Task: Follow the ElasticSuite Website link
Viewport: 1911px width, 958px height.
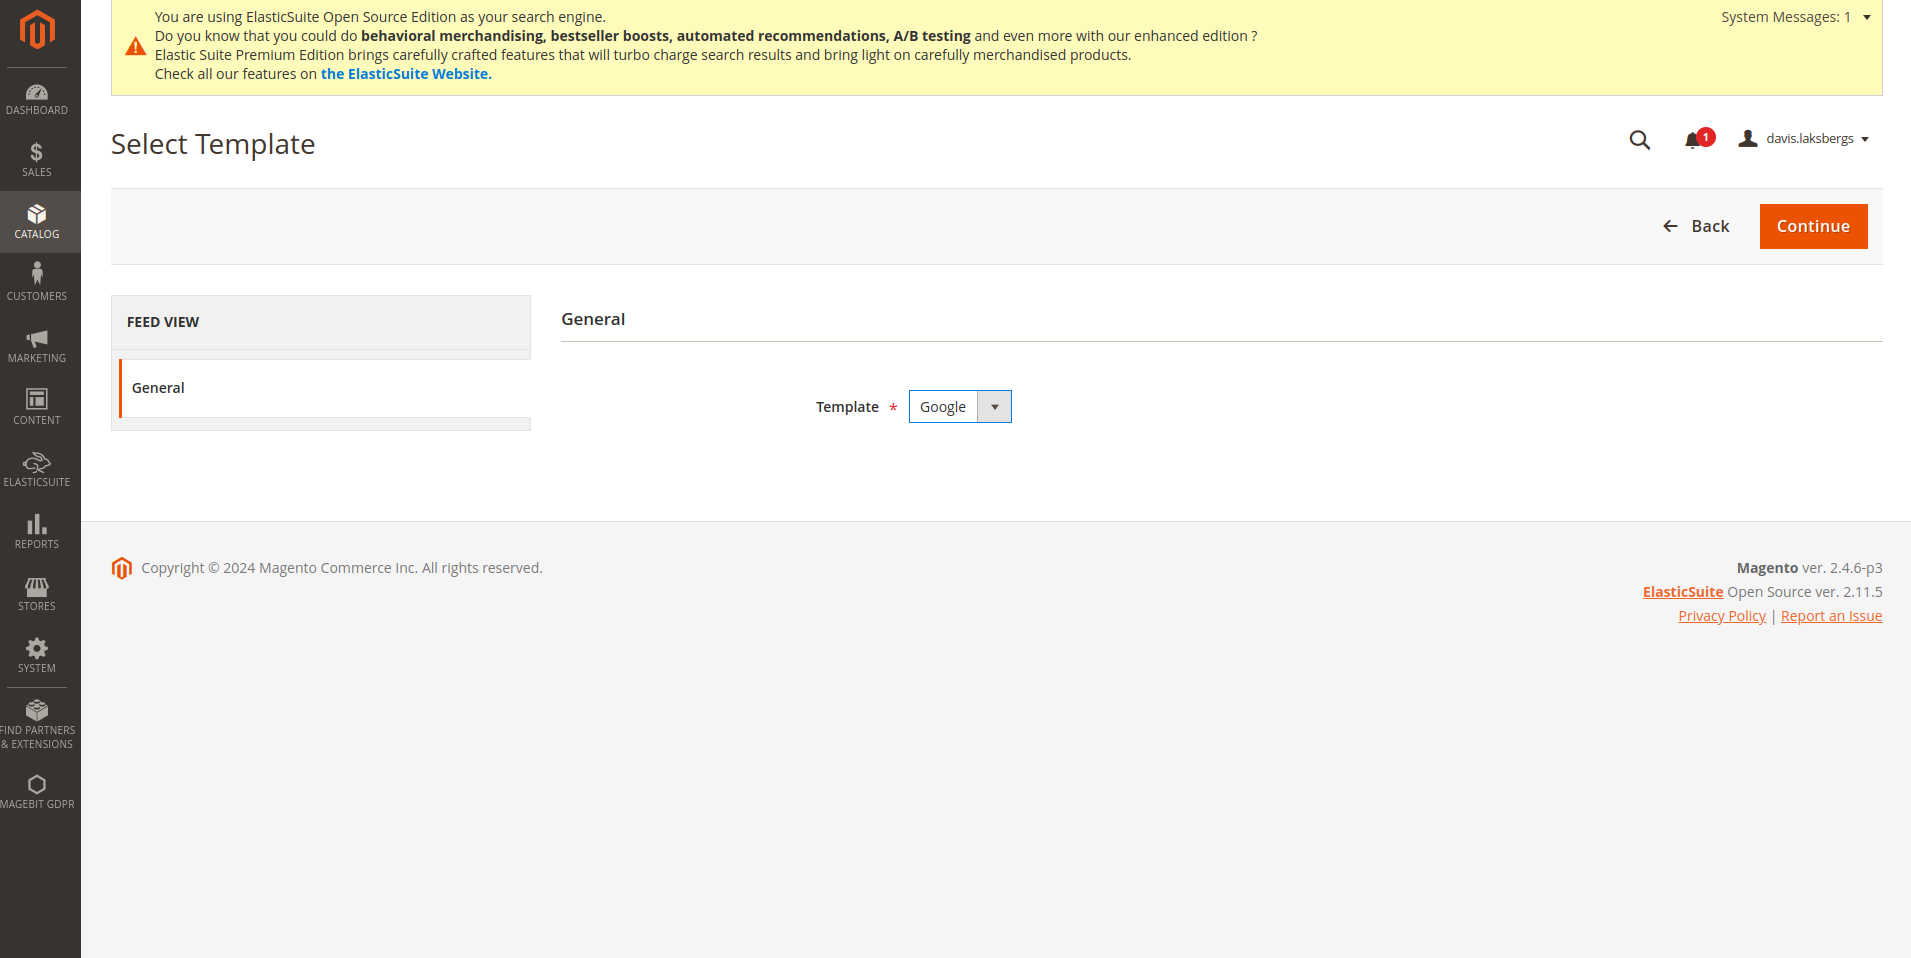Action: pyautogui.click(x=405, y=74)
